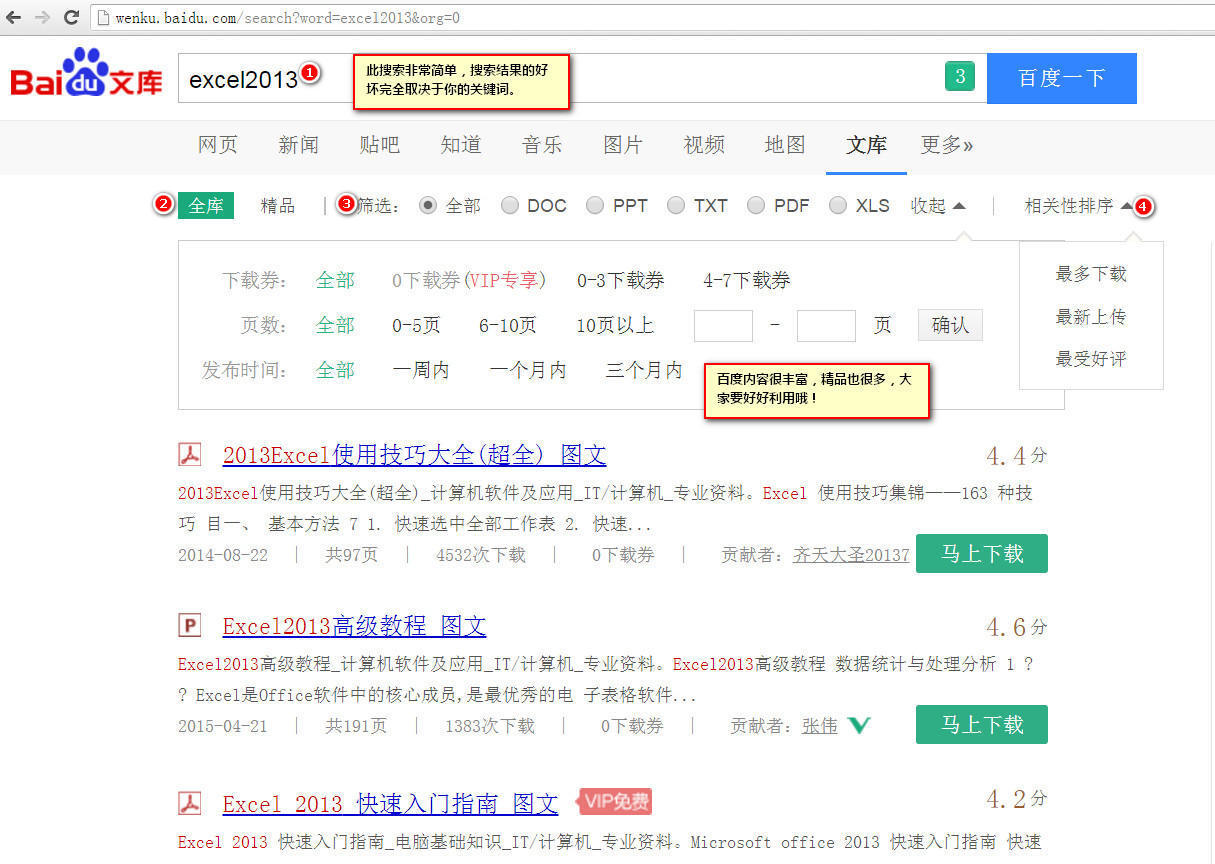Open contributor 张伟 profile
Viewport: 1215px width, 864px height.
coord(820,726)
